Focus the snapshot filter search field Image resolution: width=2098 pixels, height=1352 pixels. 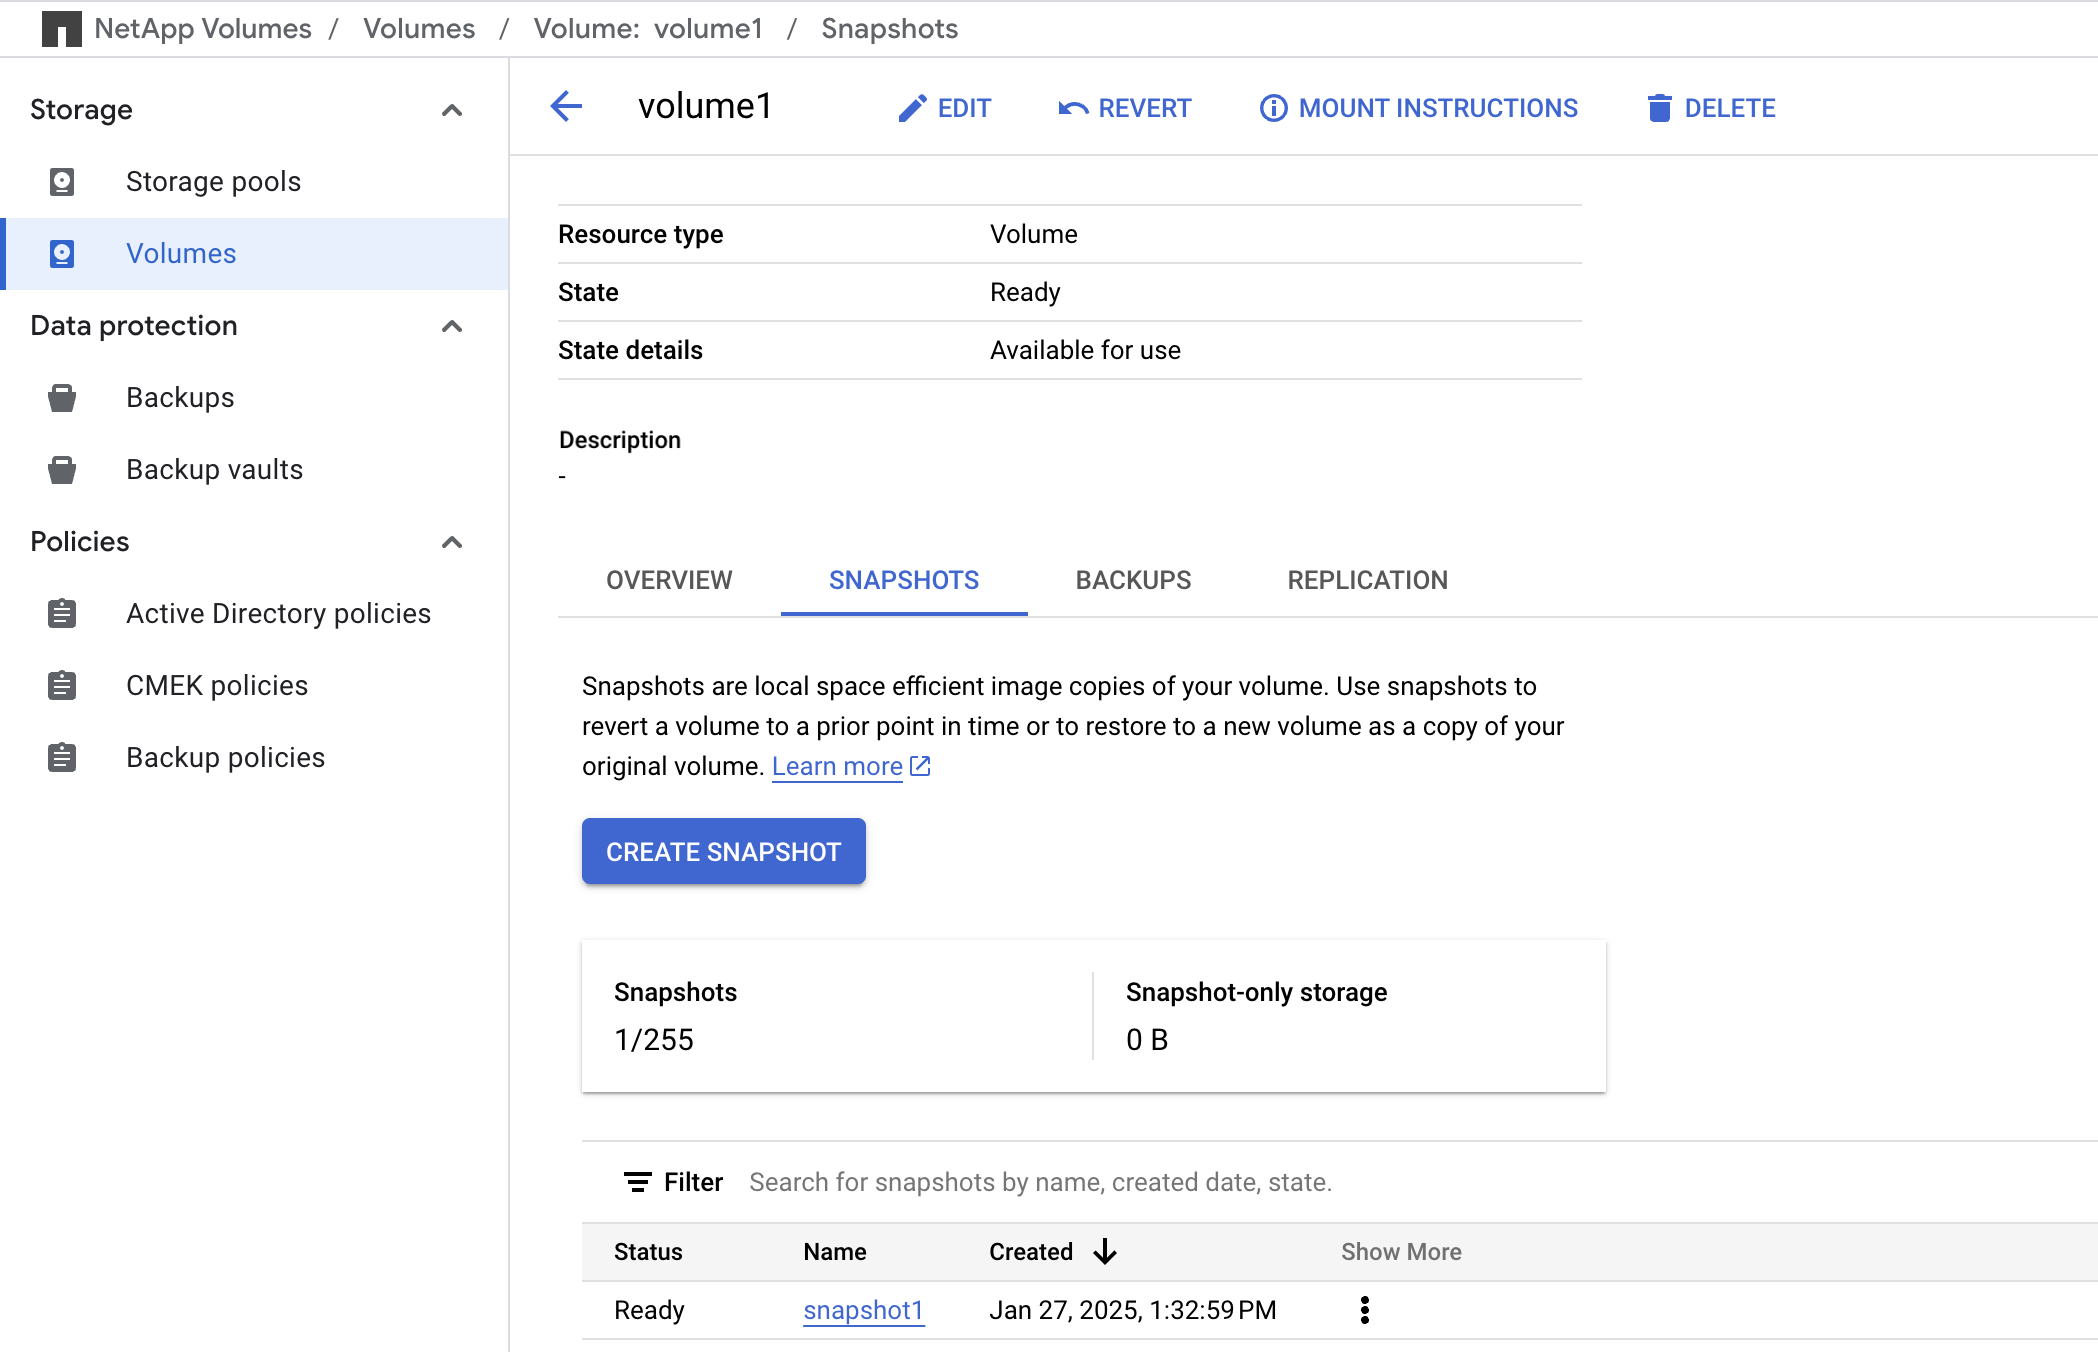pos(1040,1182)
